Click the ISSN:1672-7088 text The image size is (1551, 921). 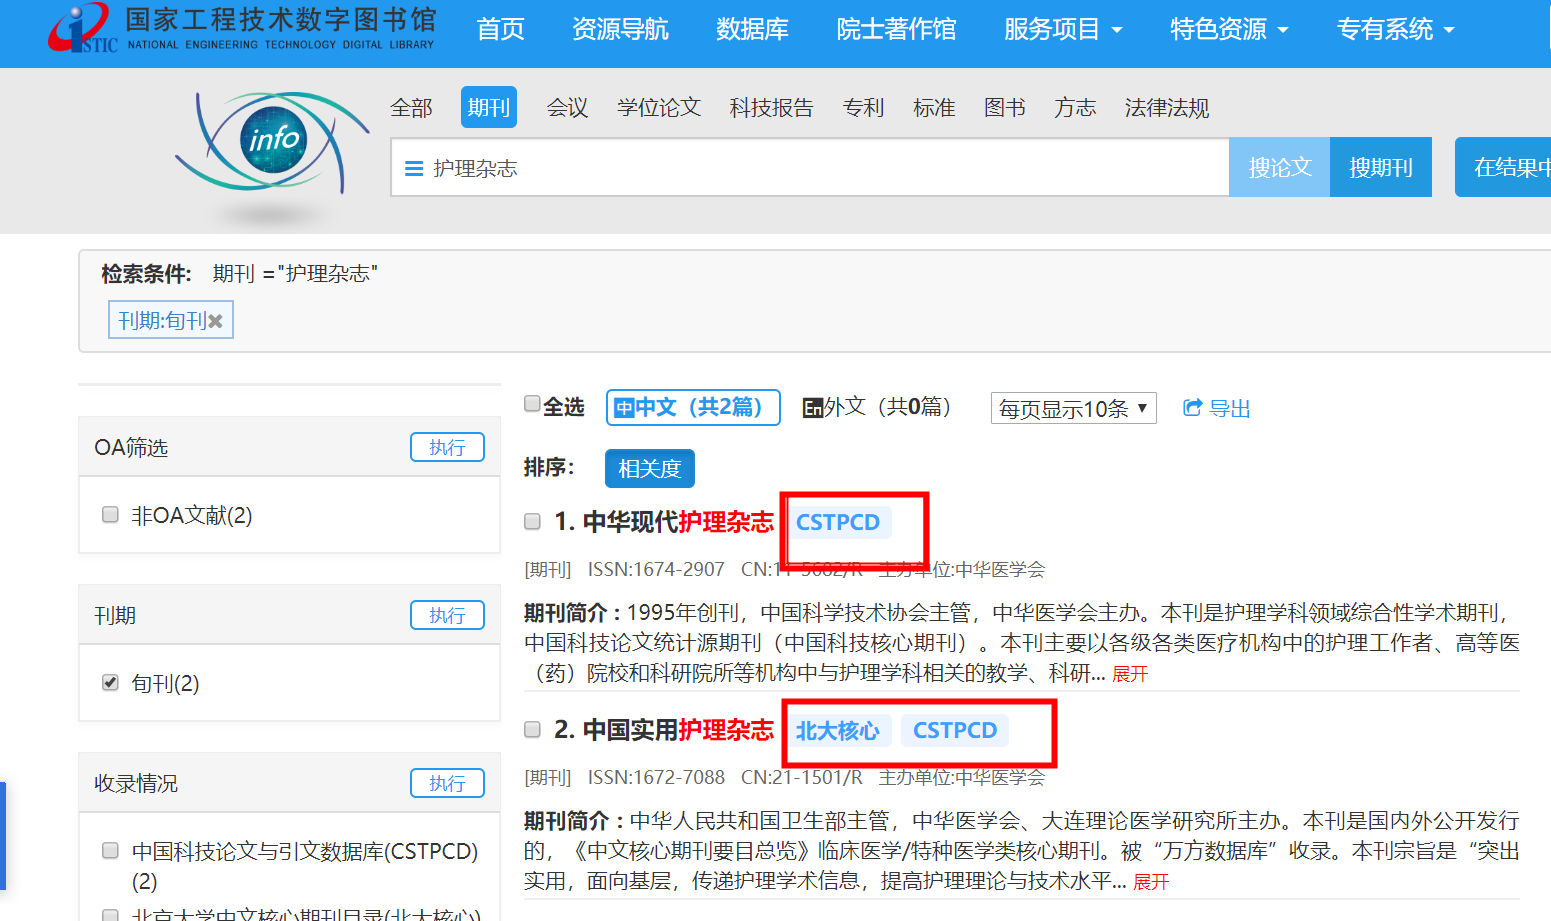pos(656,777)
